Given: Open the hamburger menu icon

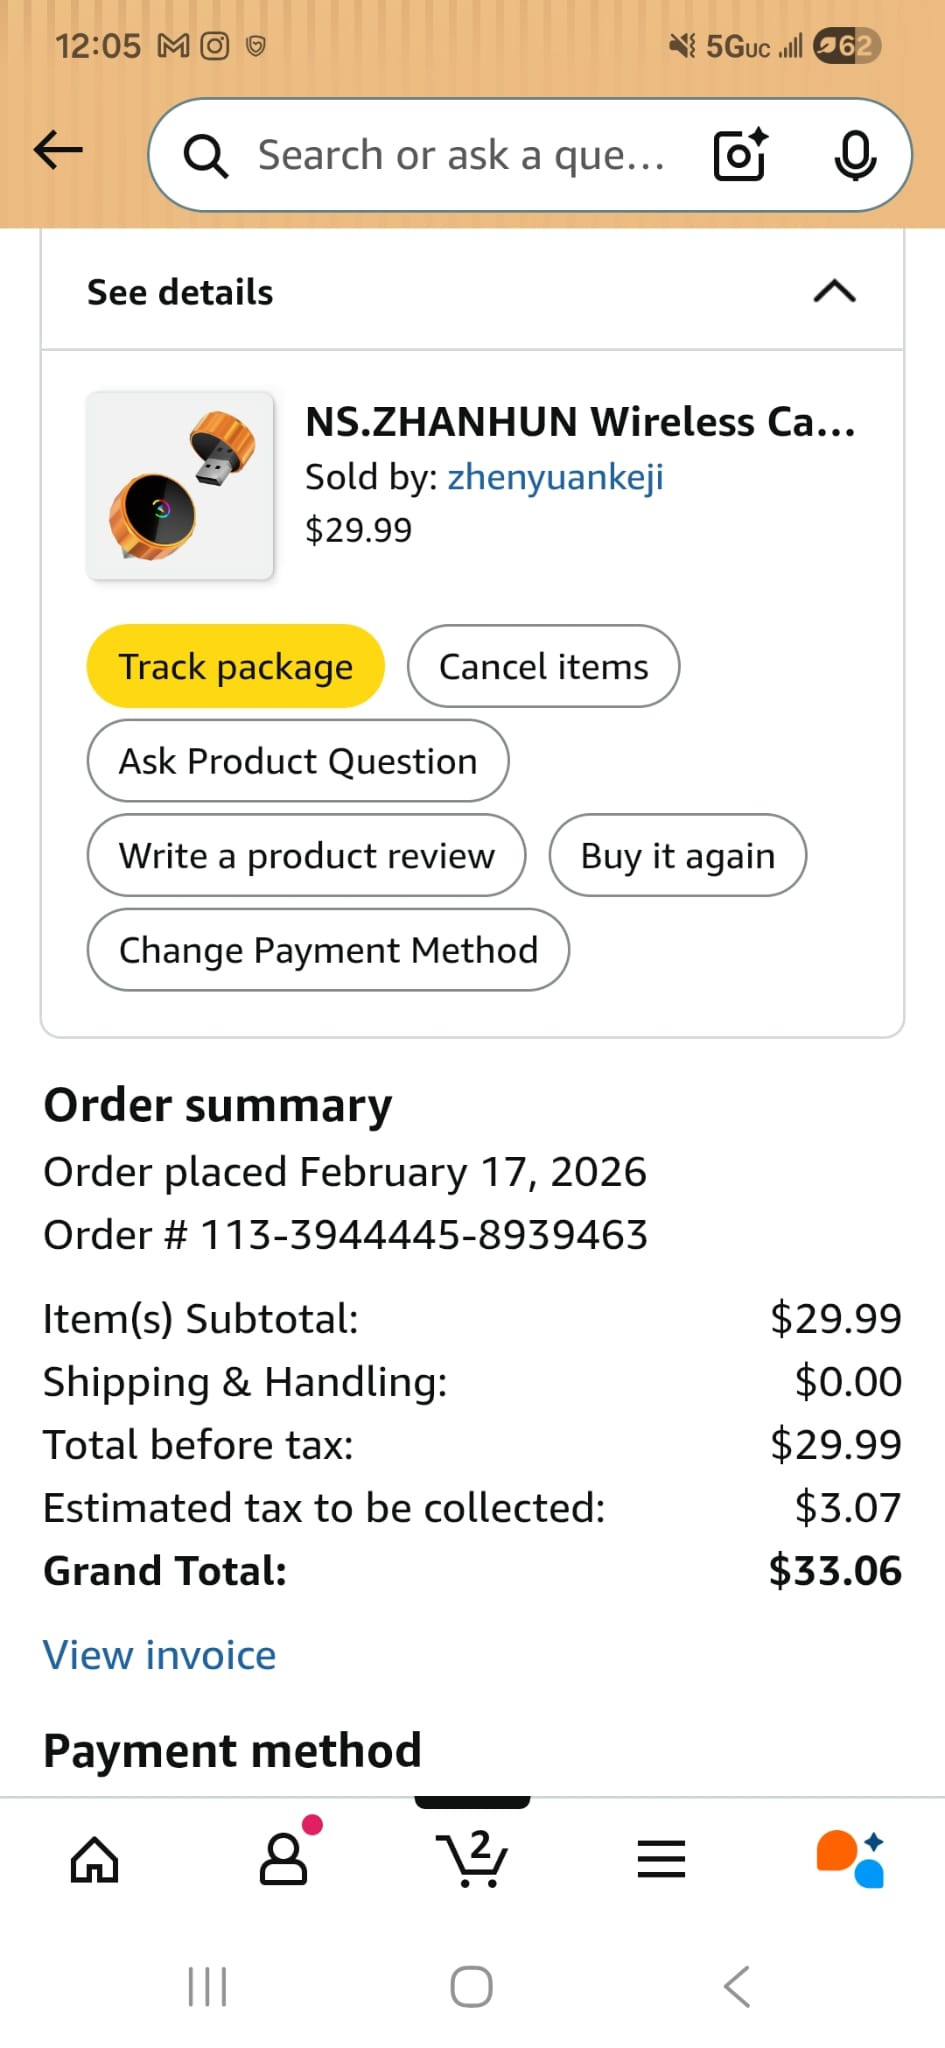Looking at the screenshot, I should coord(661,1860).
